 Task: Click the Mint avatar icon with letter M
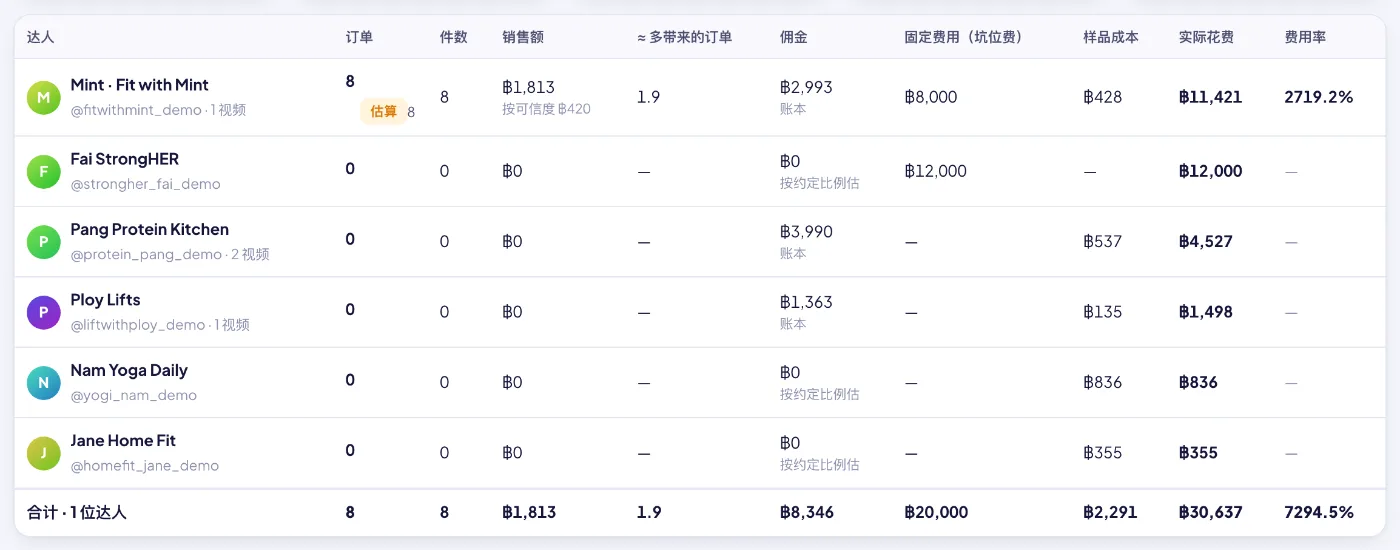coord(43,97)
